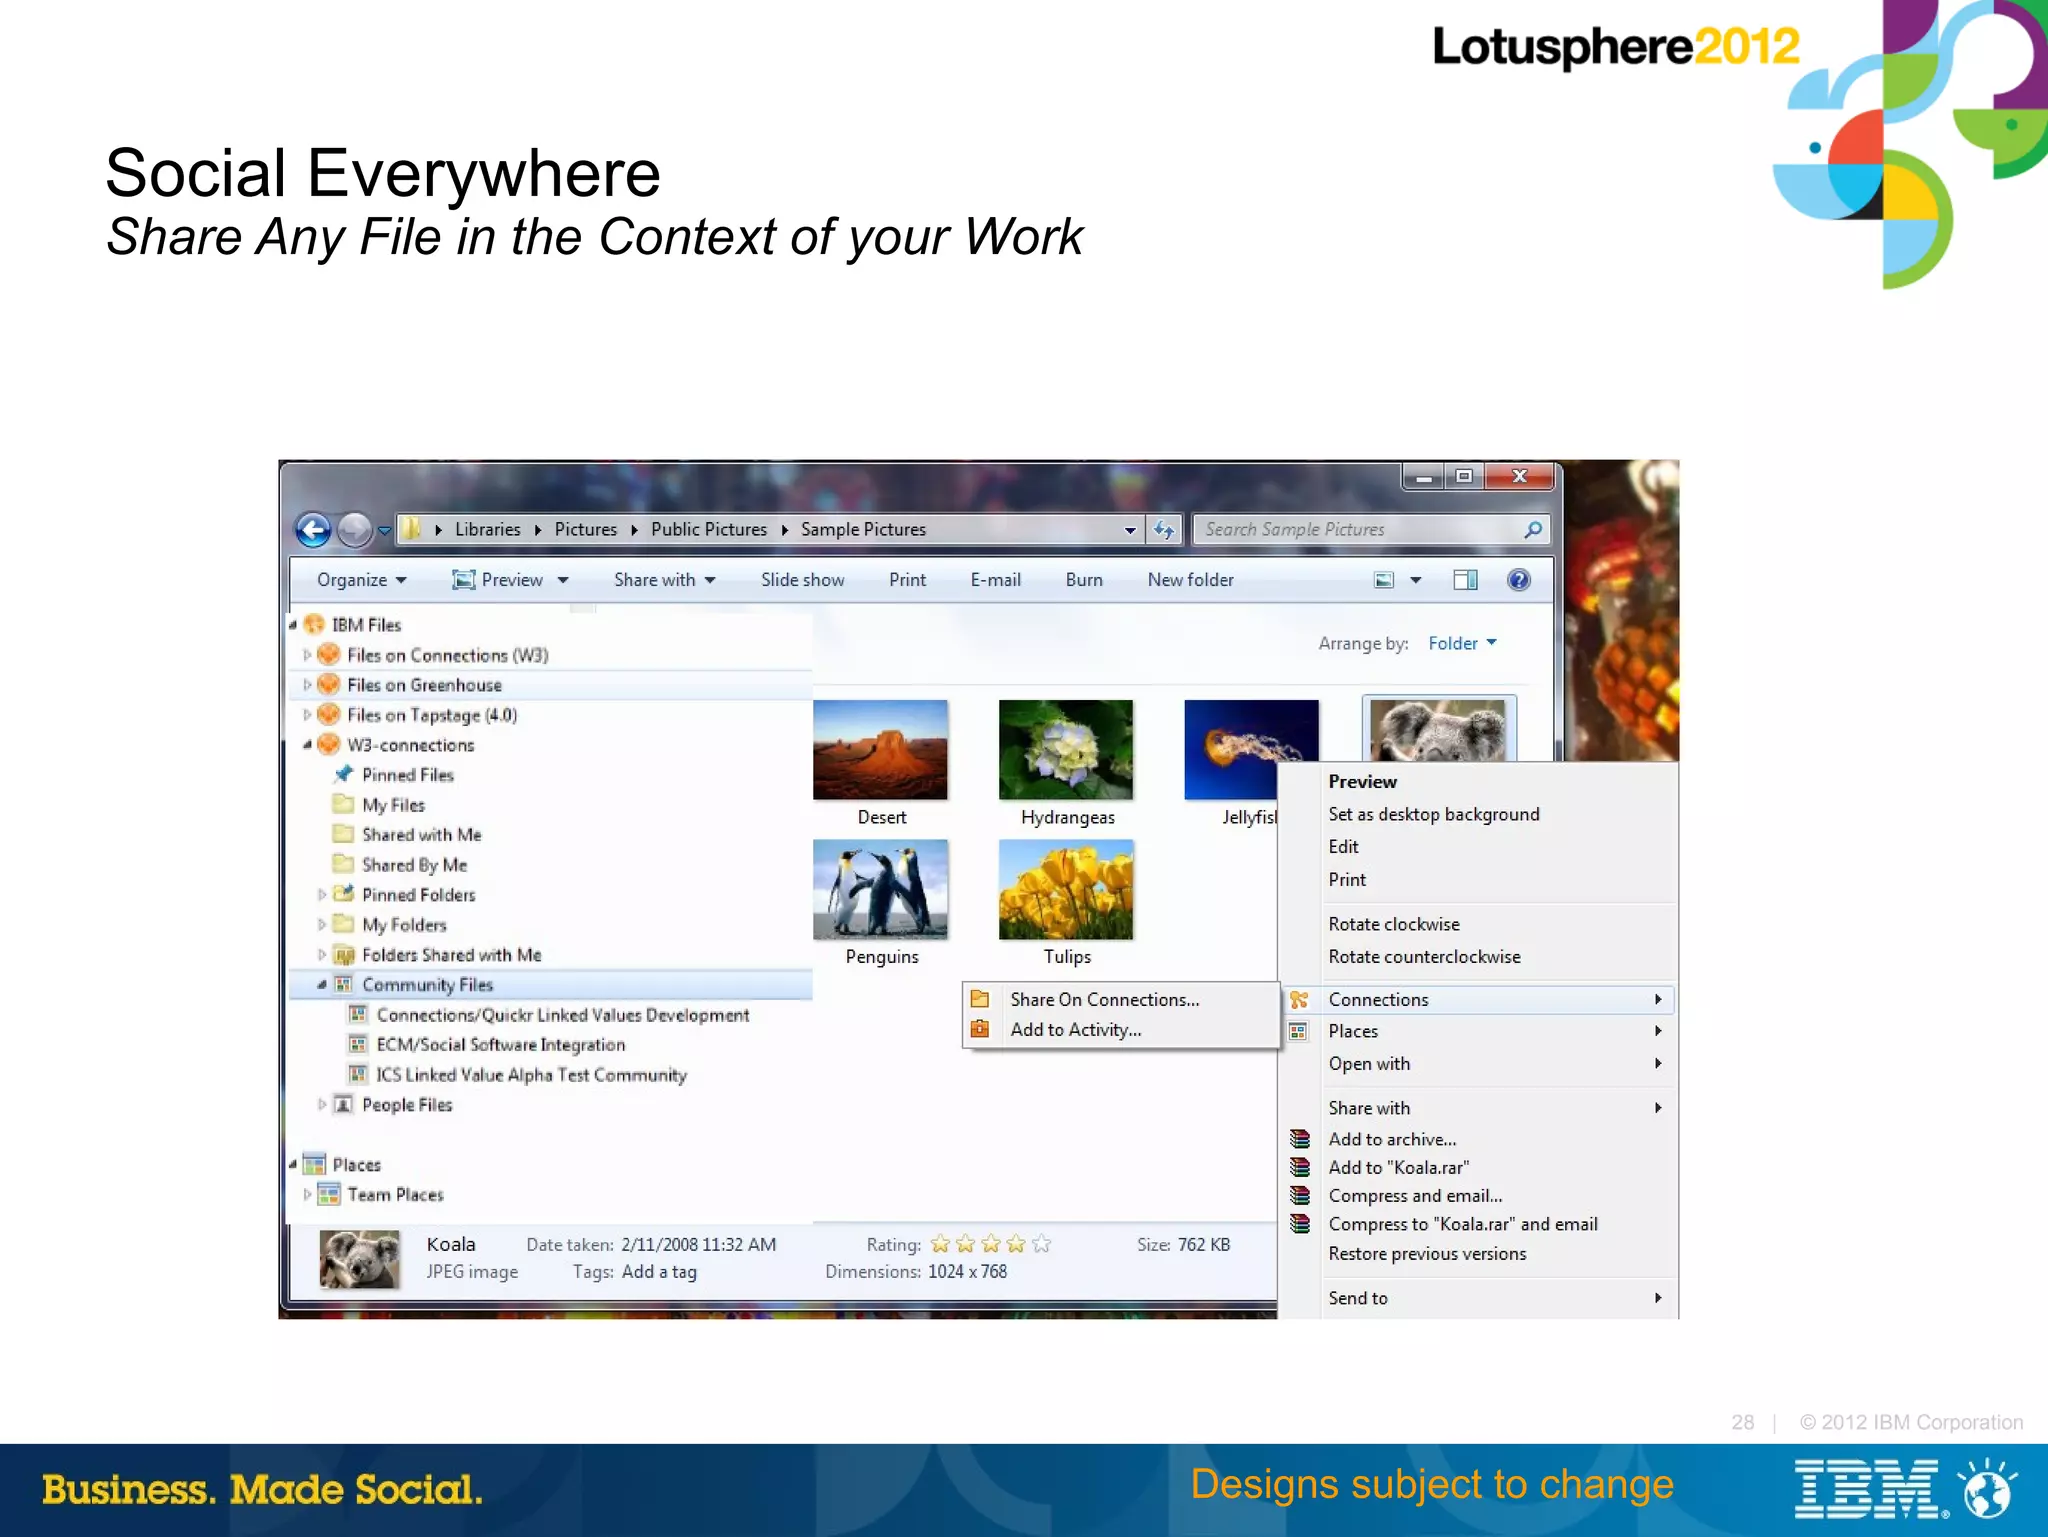Image resolution: width=2048 pixels, height=1537 pixels.
Task: Select the Penguins picture thumbnail
Action: (x=880, y=889)
